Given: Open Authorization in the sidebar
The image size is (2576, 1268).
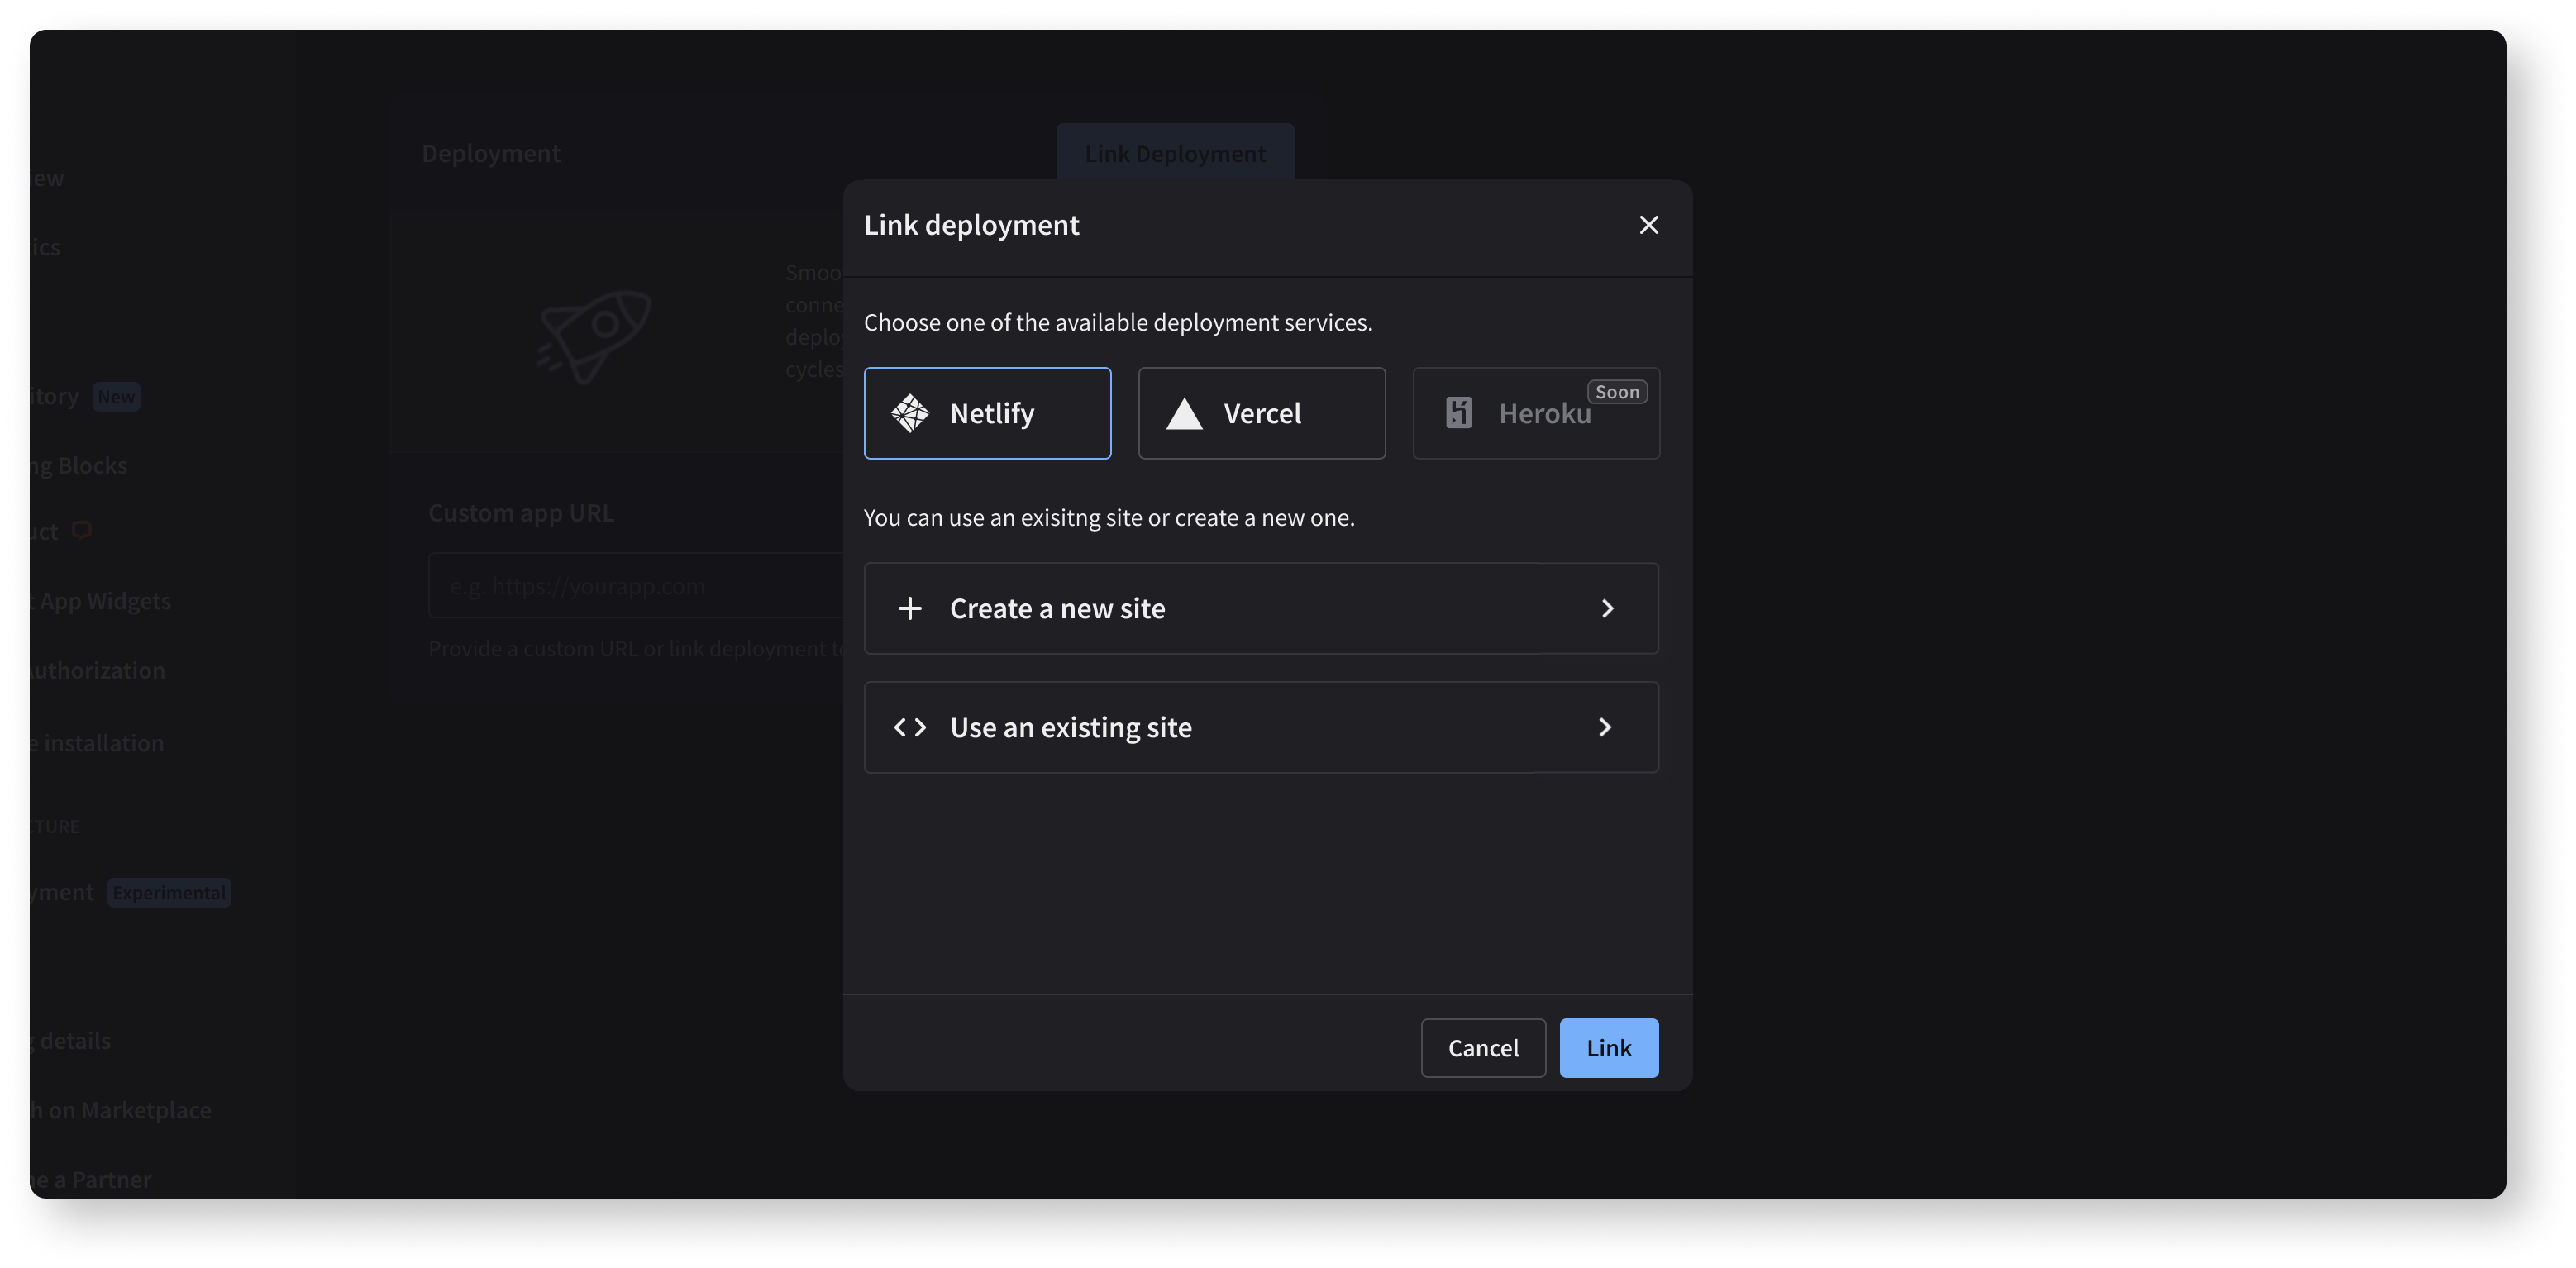Looking at the screenshot, I should 97,670.
